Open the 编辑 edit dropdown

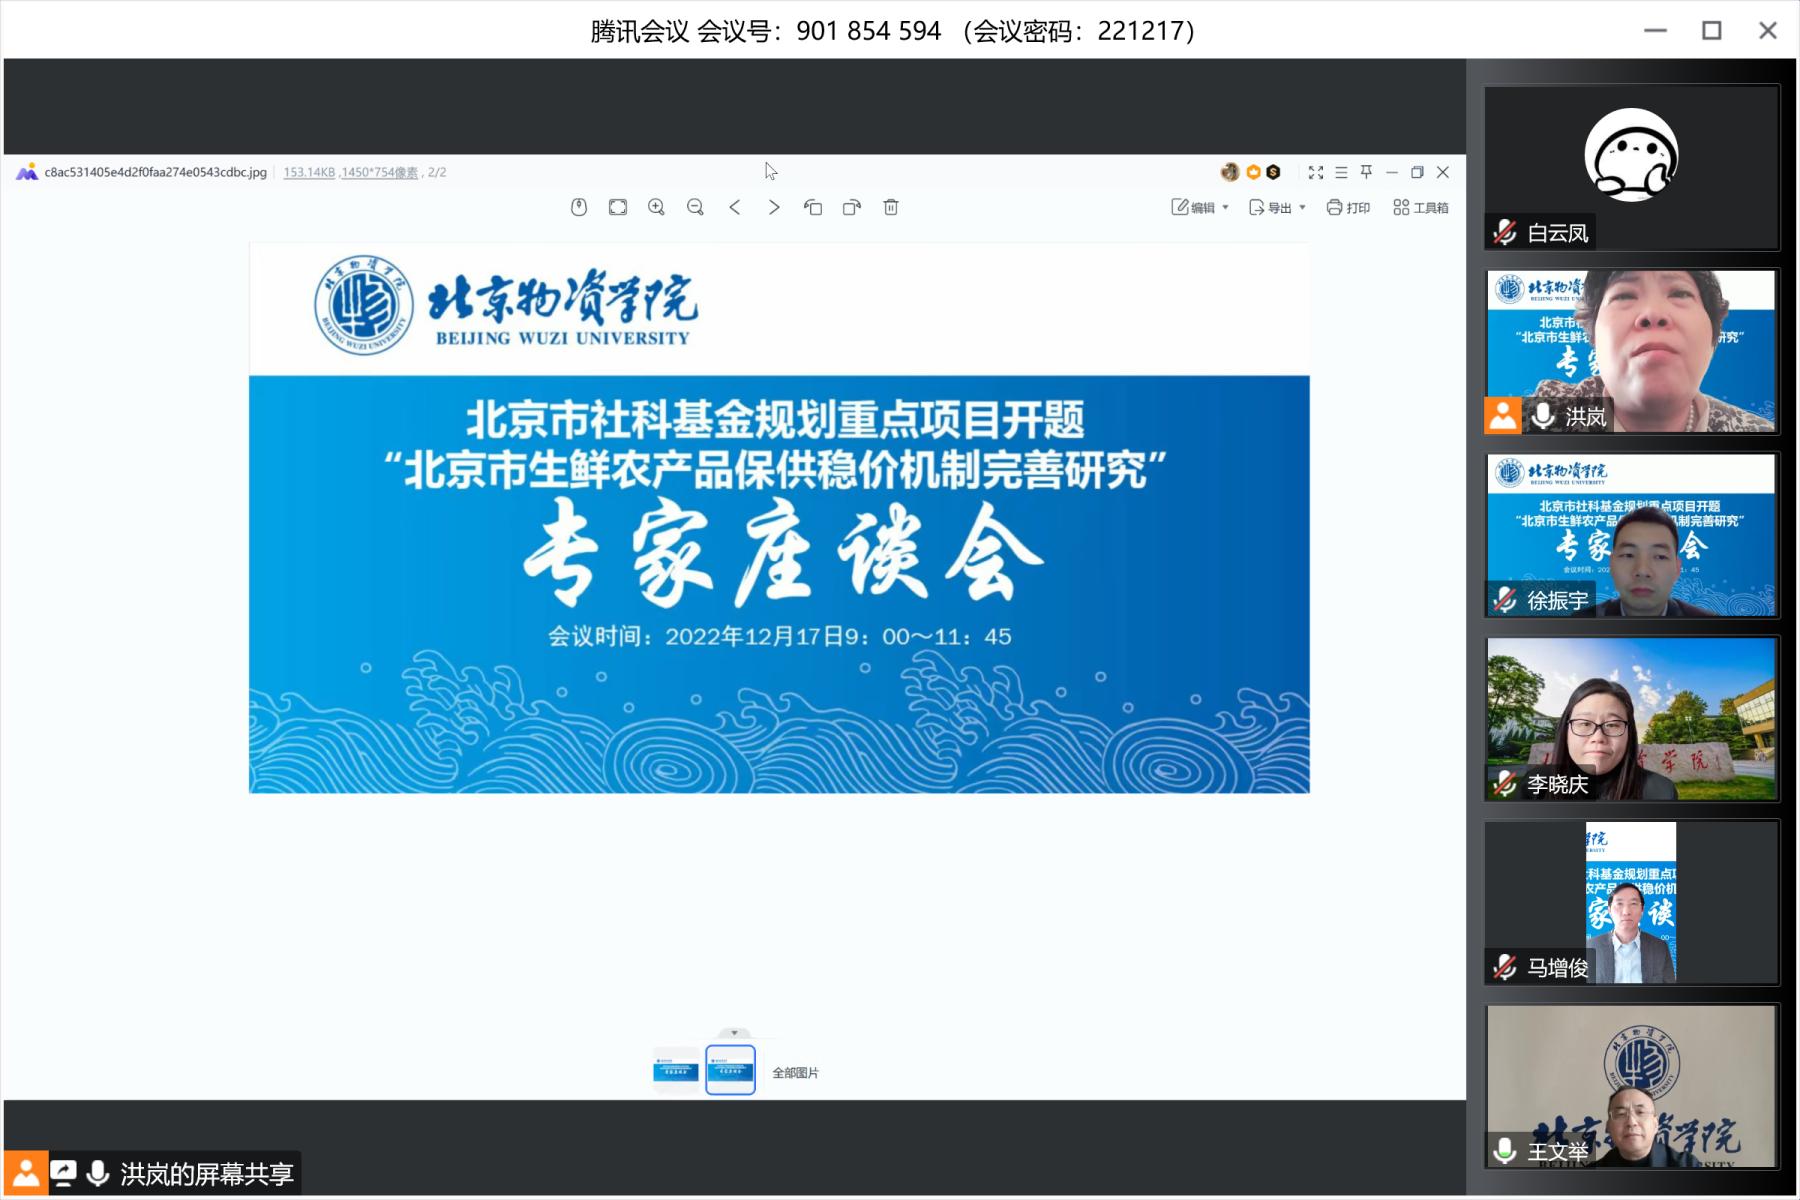tap(1200, 207)
